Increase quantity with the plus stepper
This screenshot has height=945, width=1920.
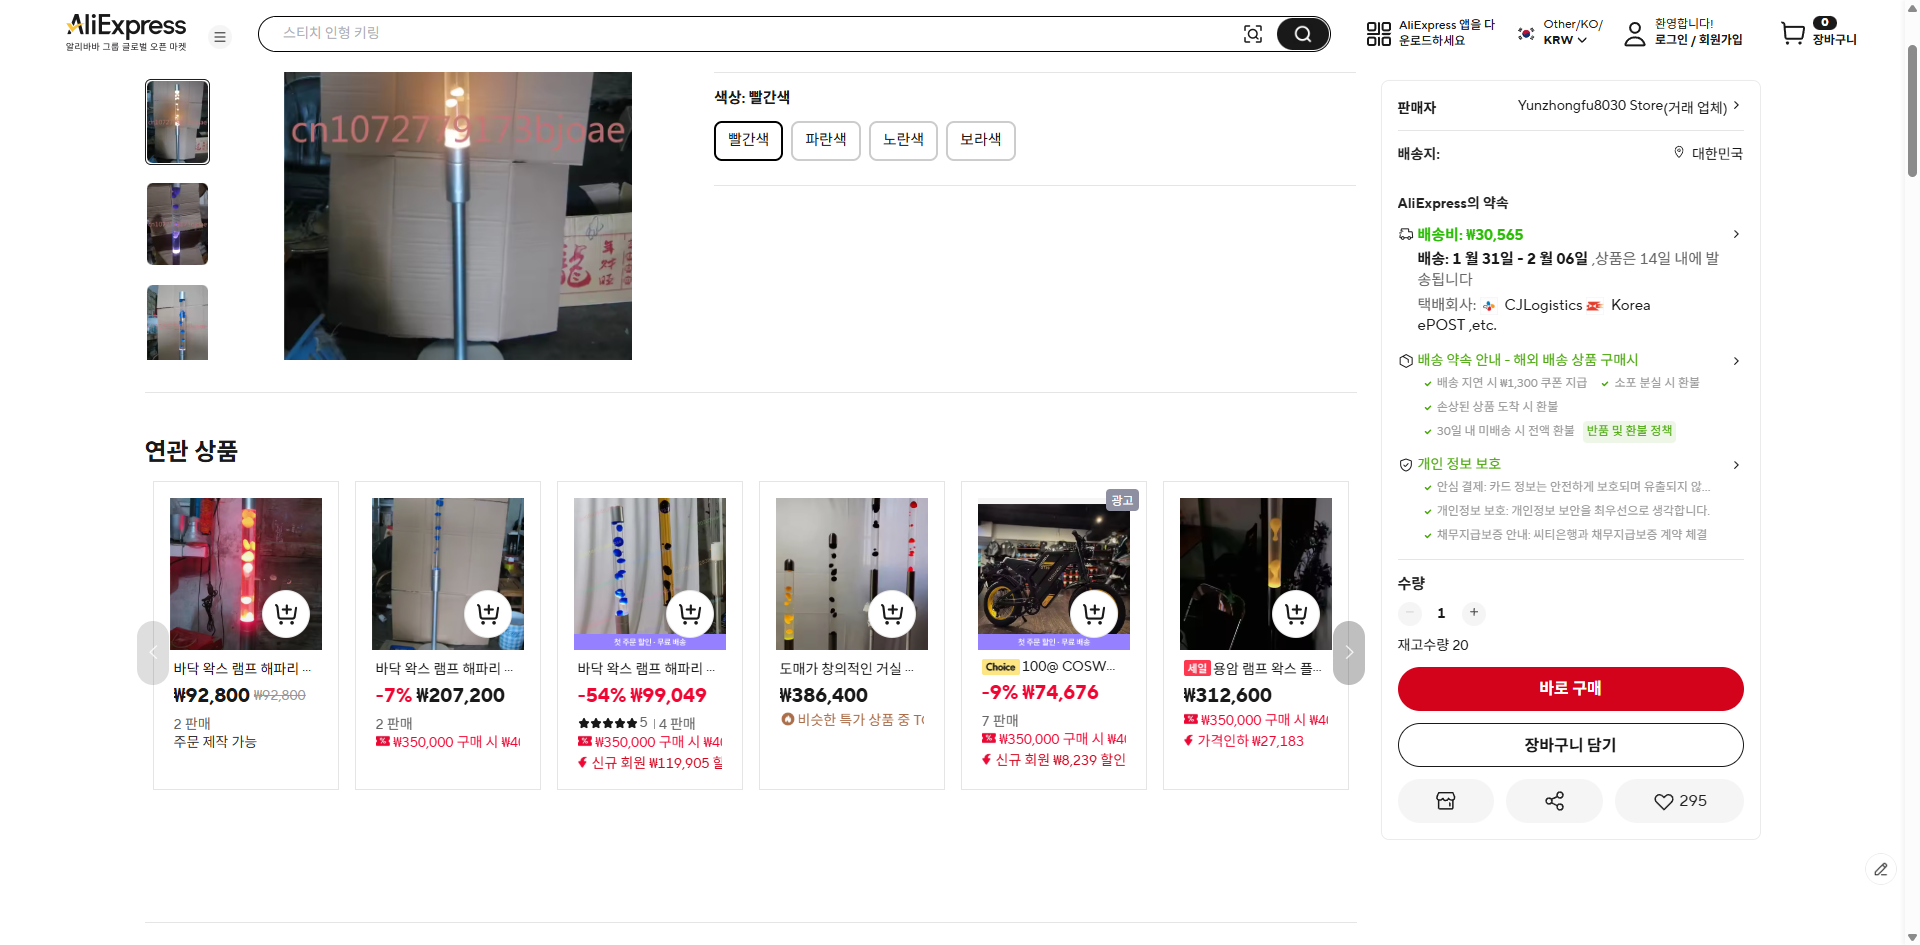(1473, 613)
